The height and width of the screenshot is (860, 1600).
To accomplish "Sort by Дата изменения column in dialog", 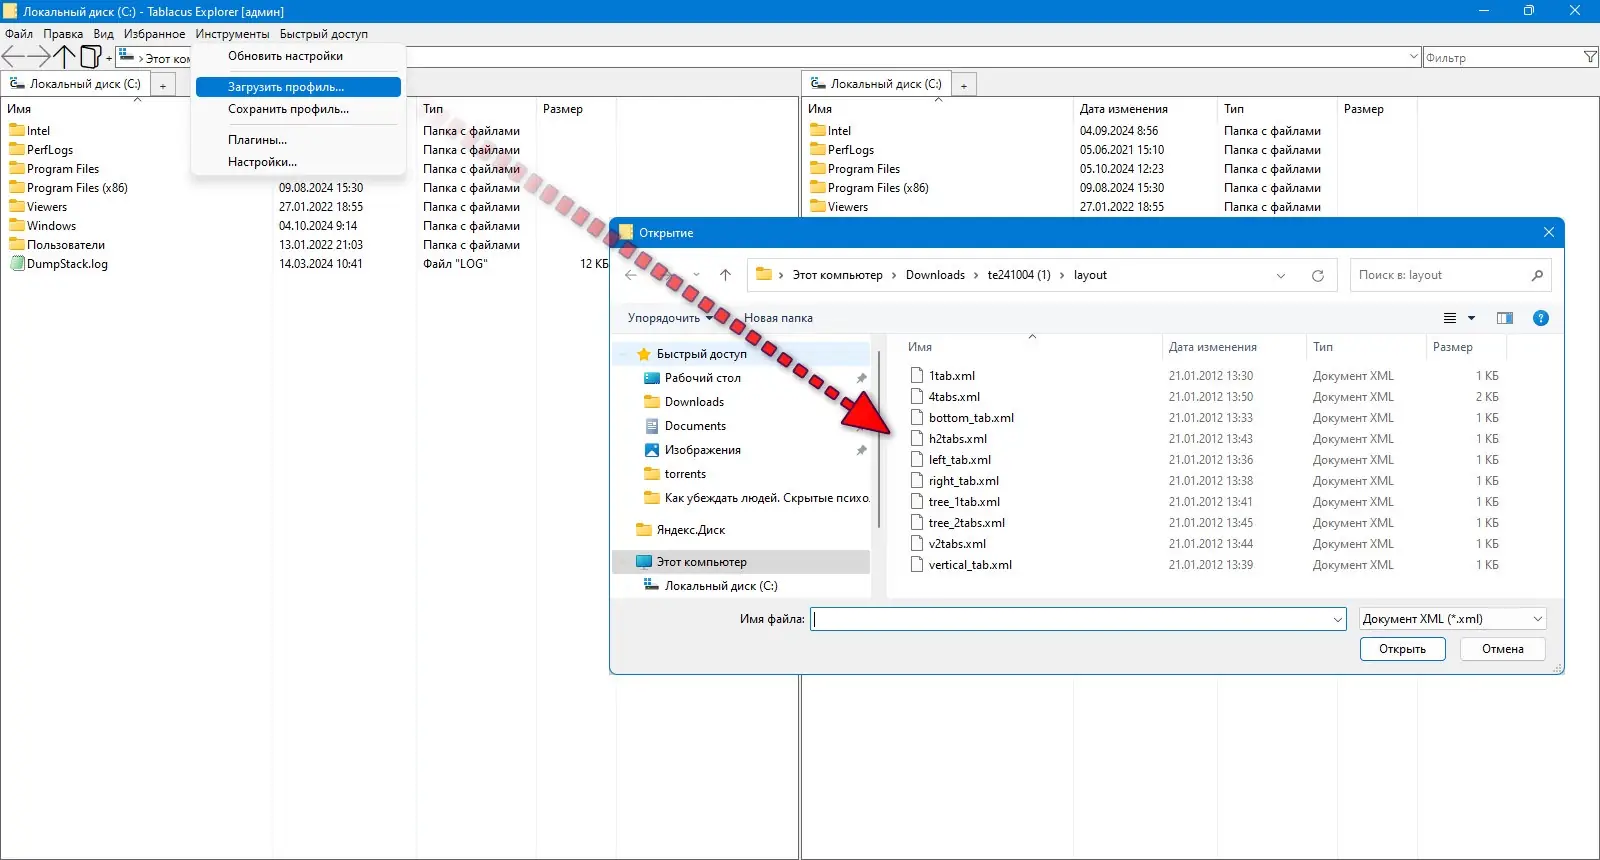I will pyautogui.click(x=1213, y=347).
